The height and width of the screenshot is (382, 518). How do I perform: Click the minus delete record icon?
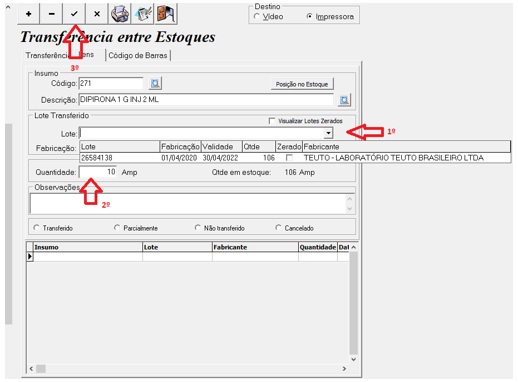tap(51, 14)
